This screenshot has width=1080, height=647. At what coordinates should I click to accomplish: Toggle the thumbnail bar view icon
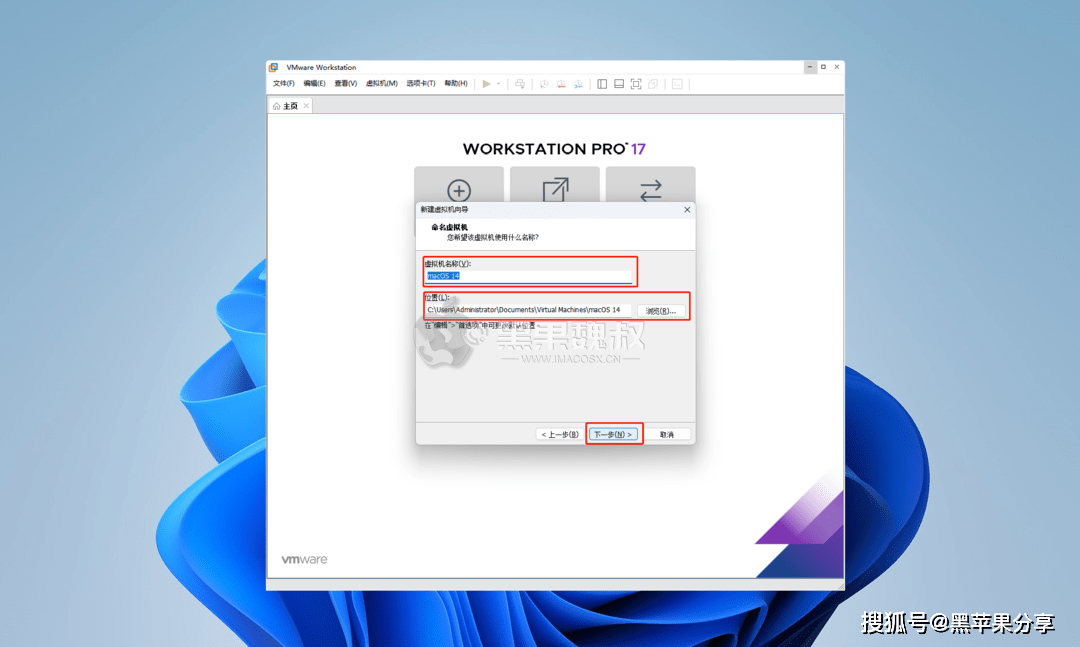click(619, 84)
